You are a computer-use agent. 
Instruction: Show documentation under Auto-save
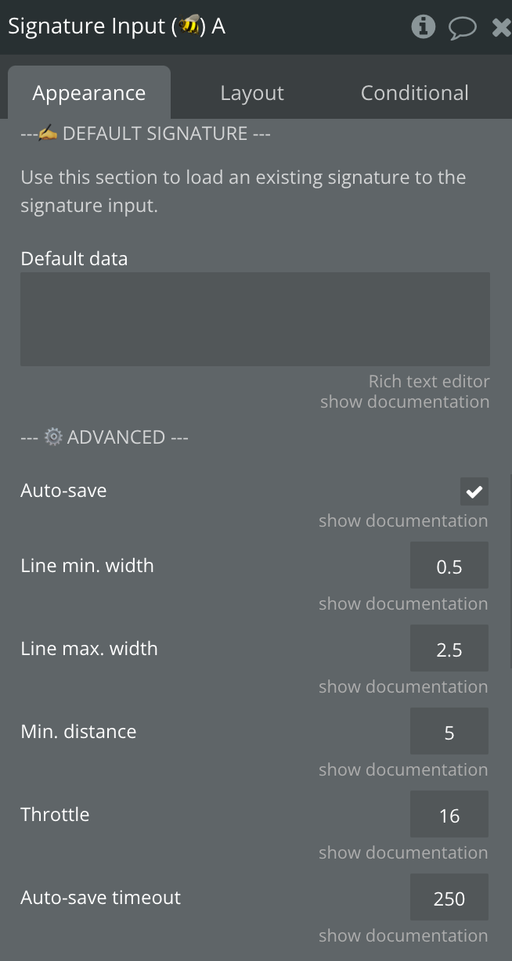(x=403, y=521)
